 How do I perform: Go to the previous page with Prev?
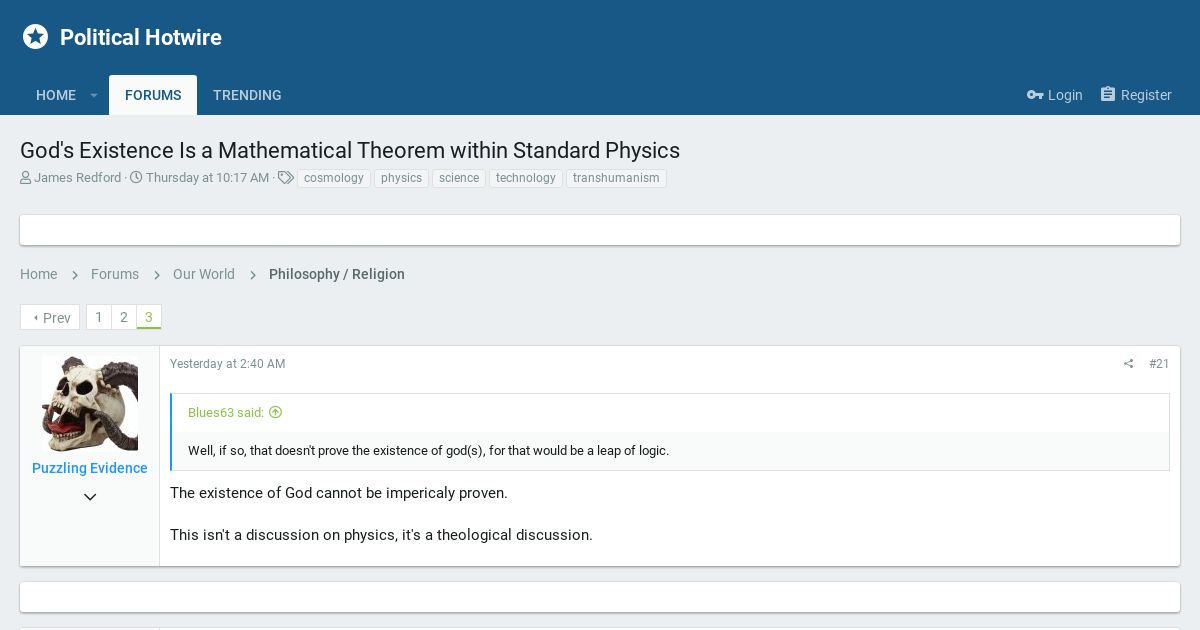tap(50, 317)
